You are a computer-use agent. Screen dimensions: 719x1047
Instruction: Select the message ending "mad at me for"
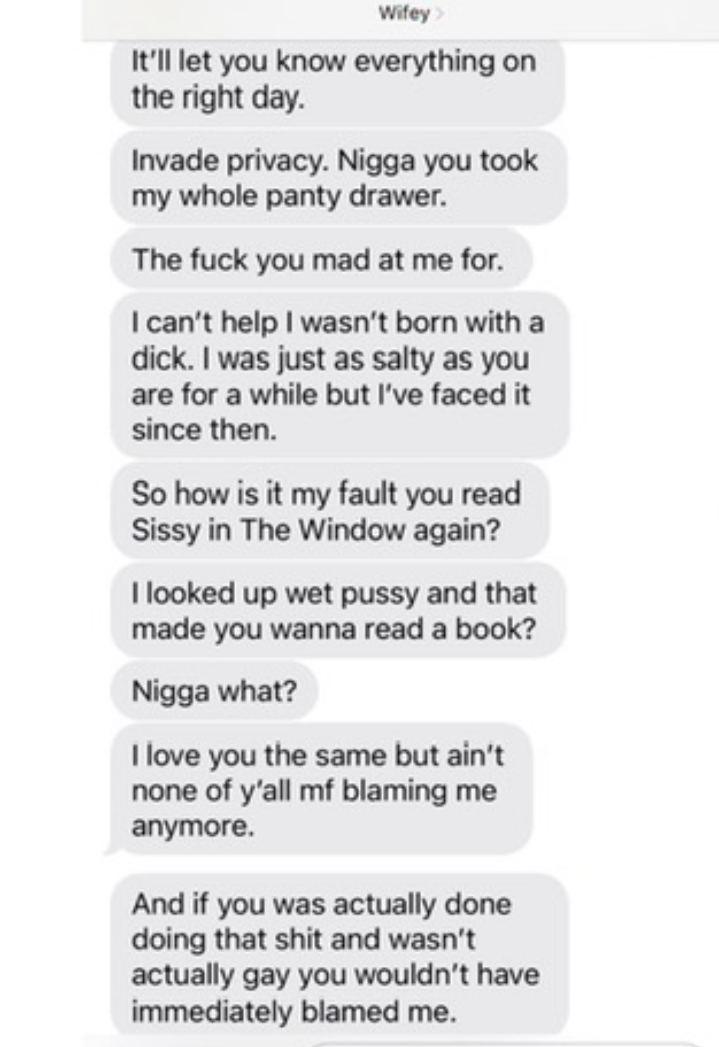coord(321,259)
